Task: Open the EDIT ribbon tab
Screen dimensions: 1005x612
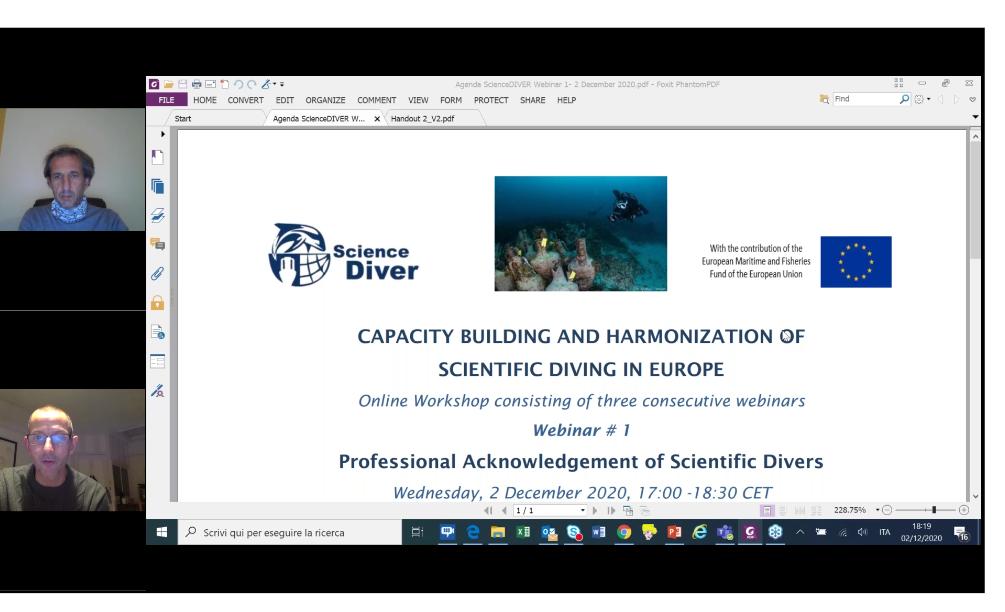Action: (x=285, y=100)
